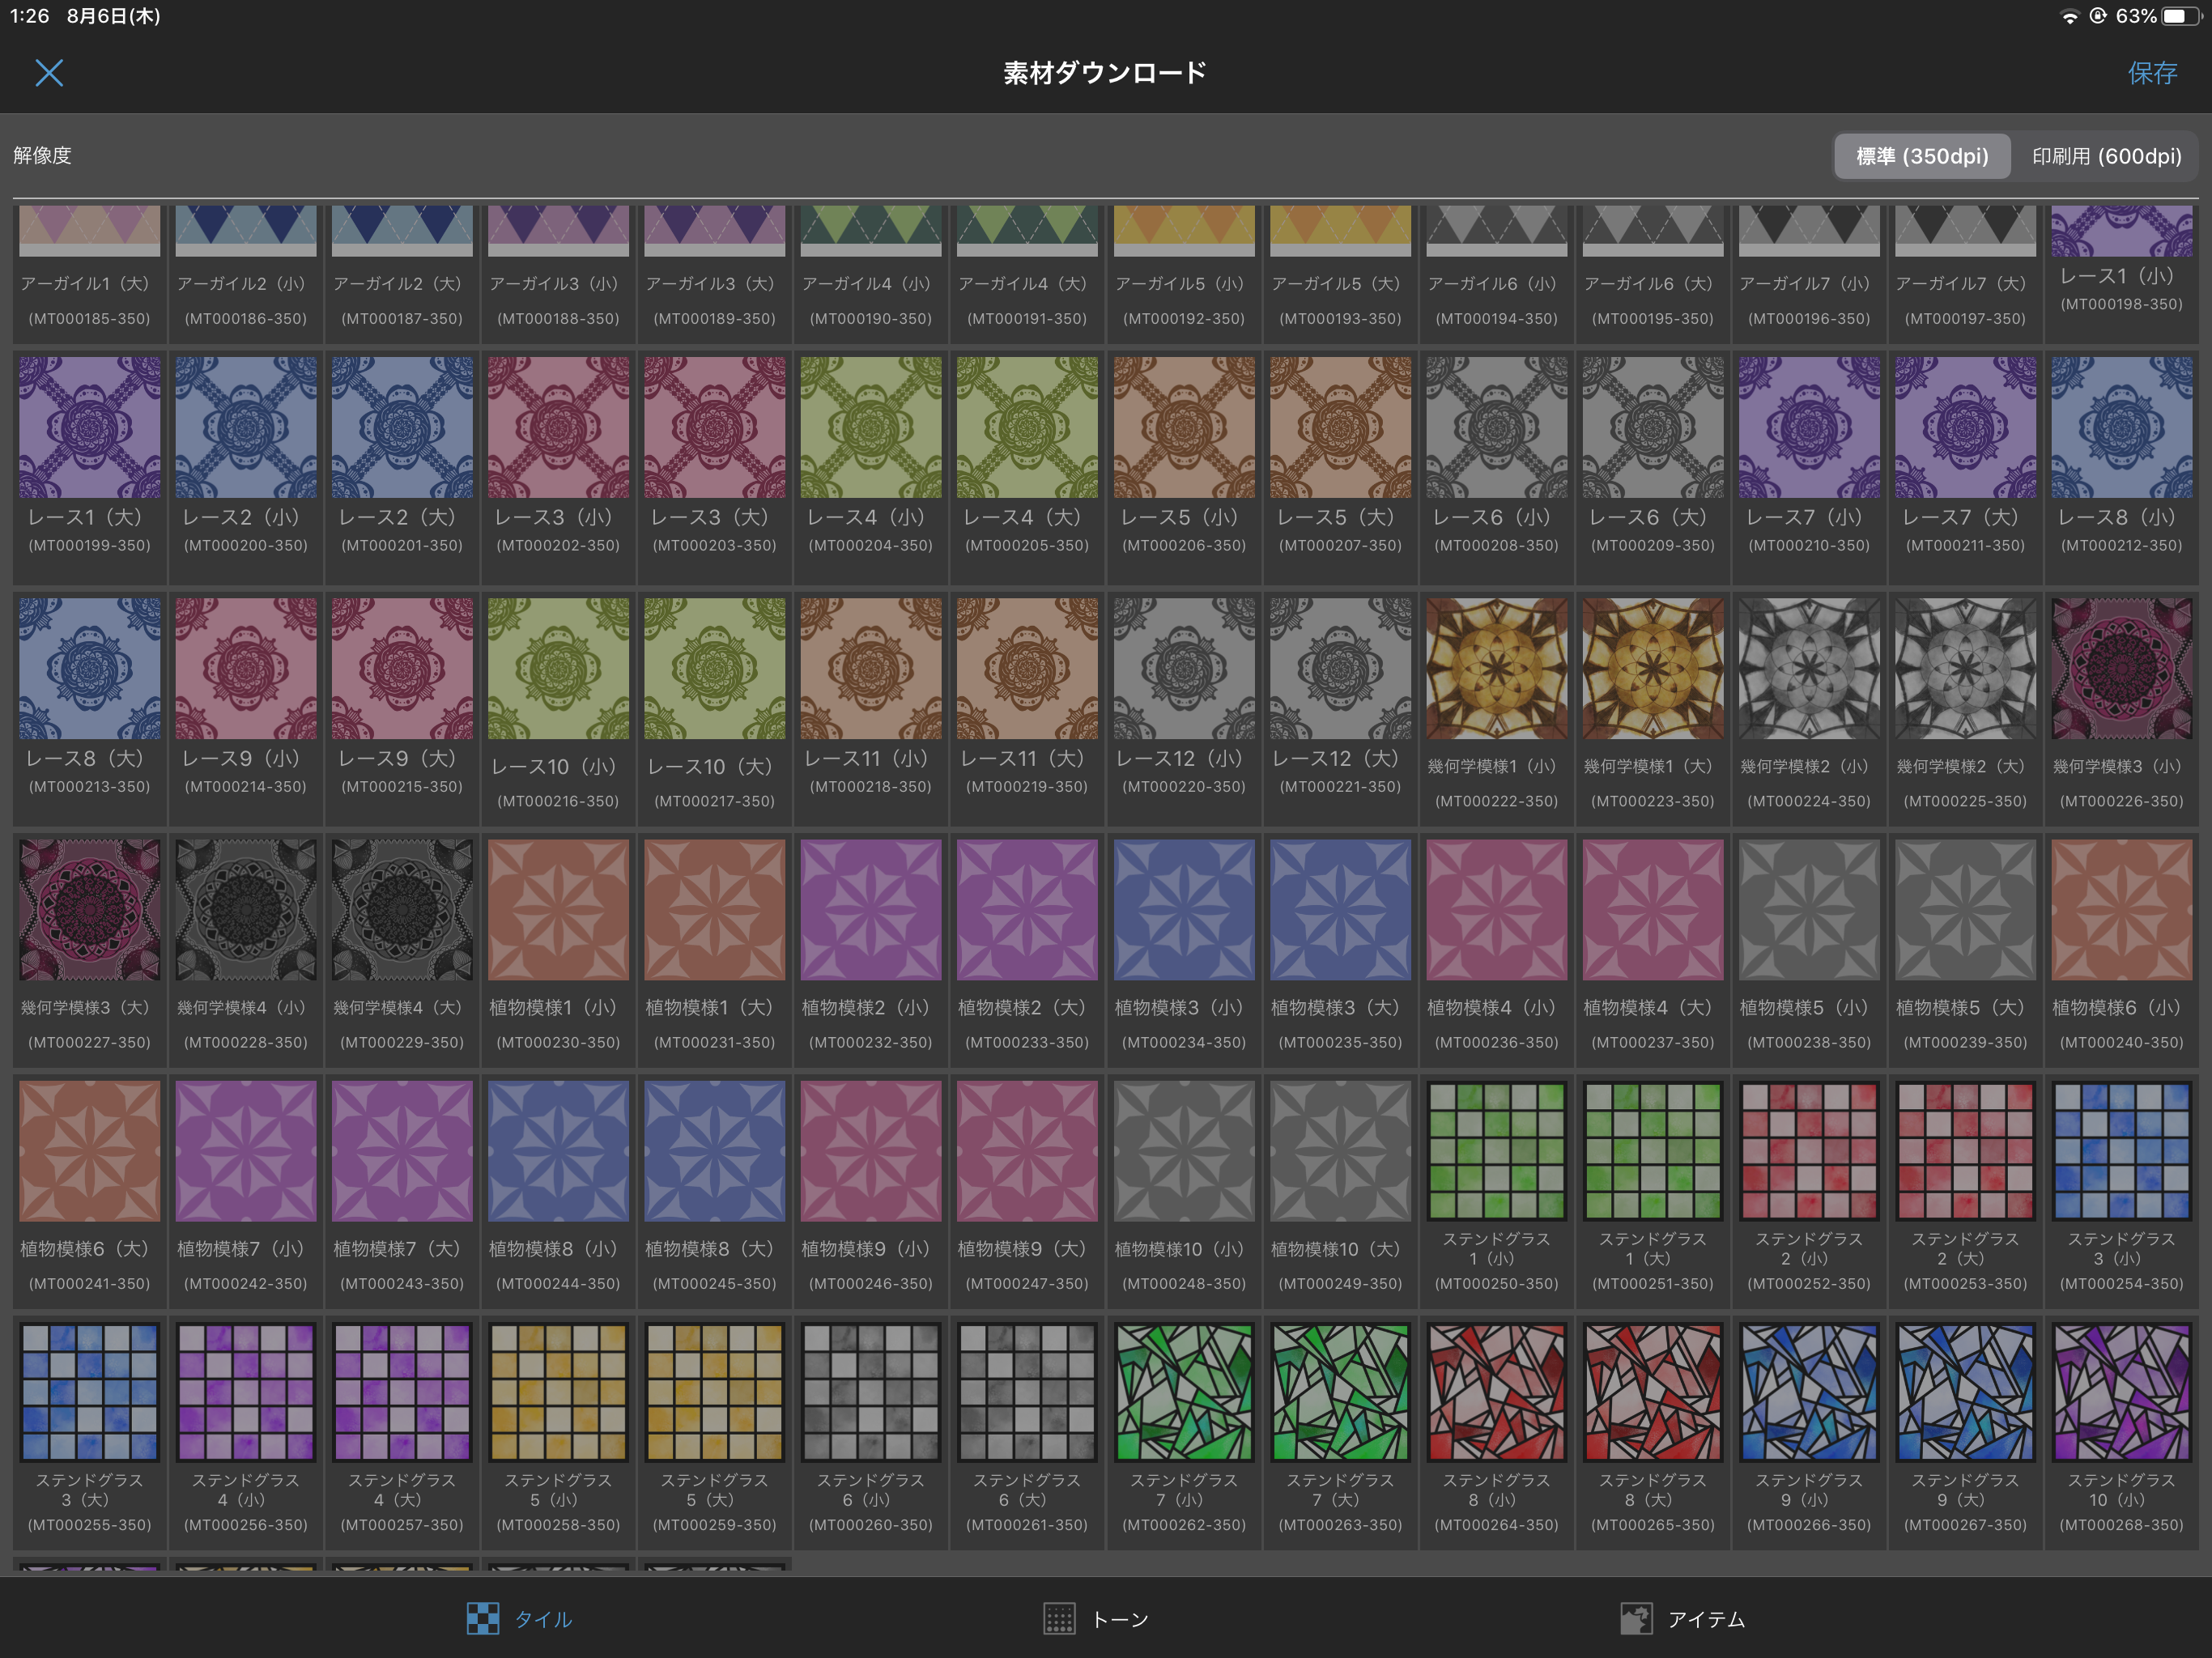Tap the battery indicator in status bar
The height and width of the screenshot is (1658, 2212).
2182,16
